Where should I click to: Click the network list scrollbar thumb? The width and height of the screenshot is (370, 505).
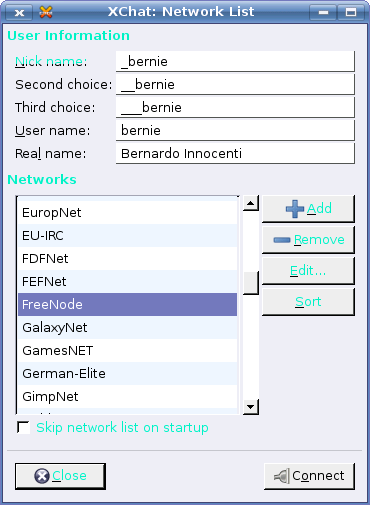[x=251, y=283]
